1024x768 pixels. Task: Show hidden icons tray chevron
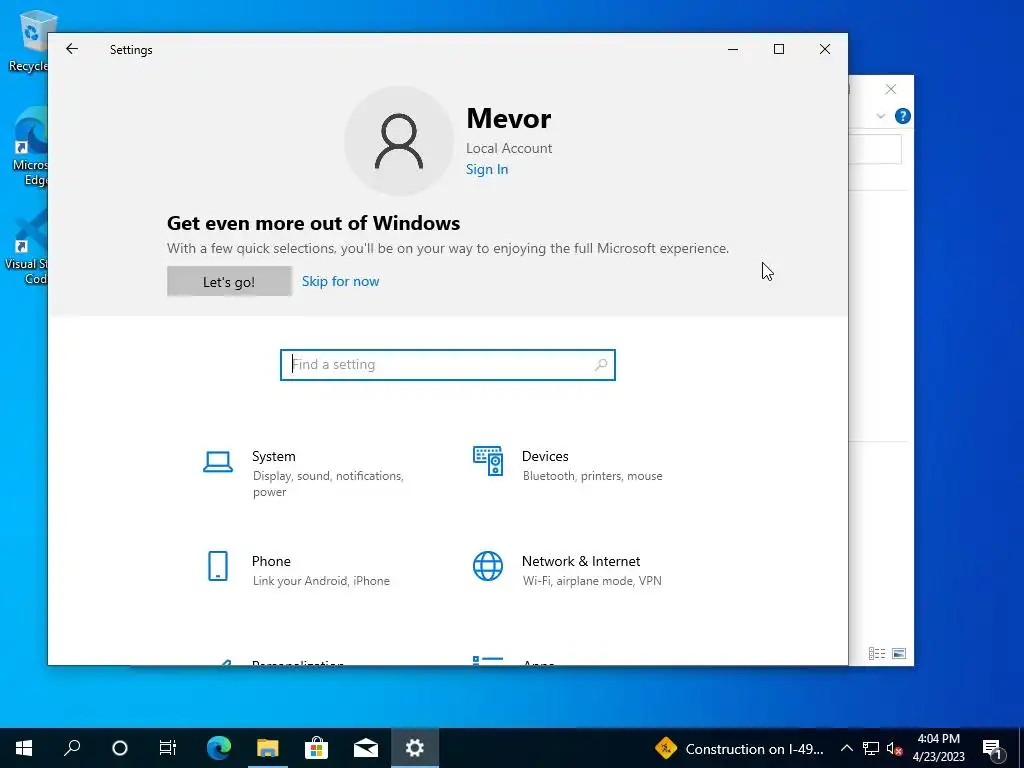[x=846, y=748]
